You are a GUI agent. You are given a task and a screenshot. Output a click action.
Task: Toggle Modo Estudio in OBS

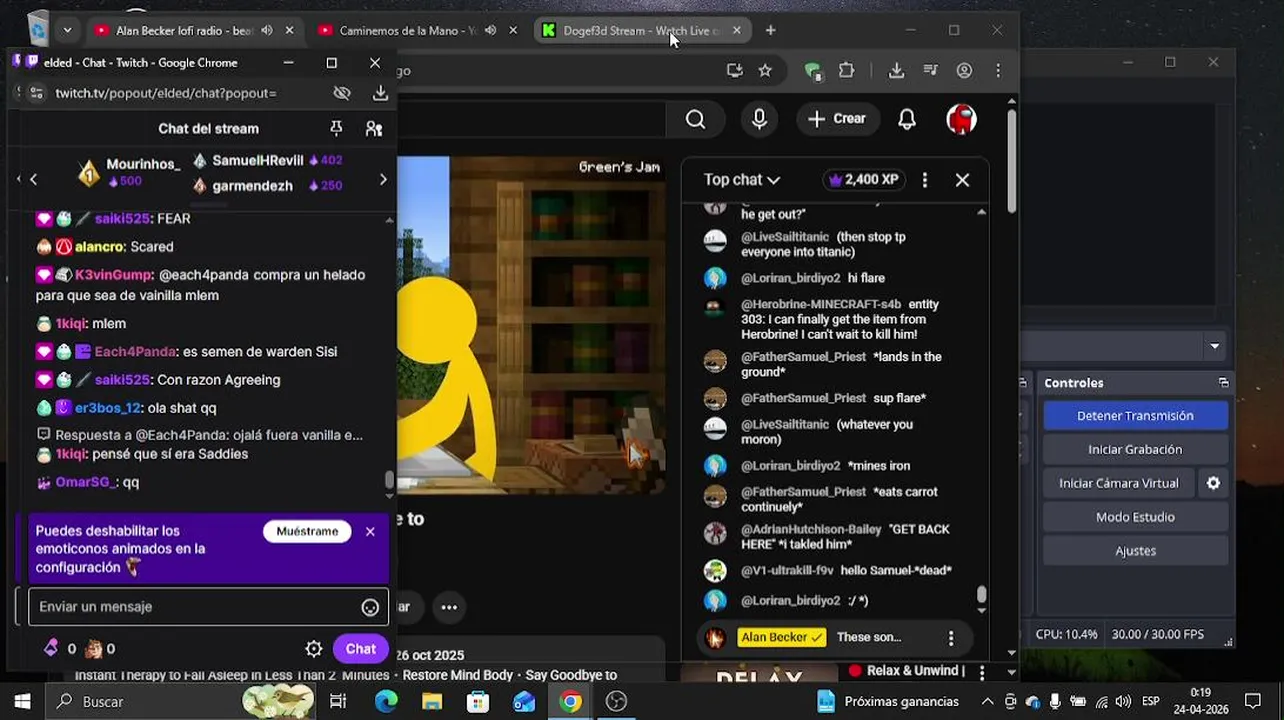coord(1135,517)
